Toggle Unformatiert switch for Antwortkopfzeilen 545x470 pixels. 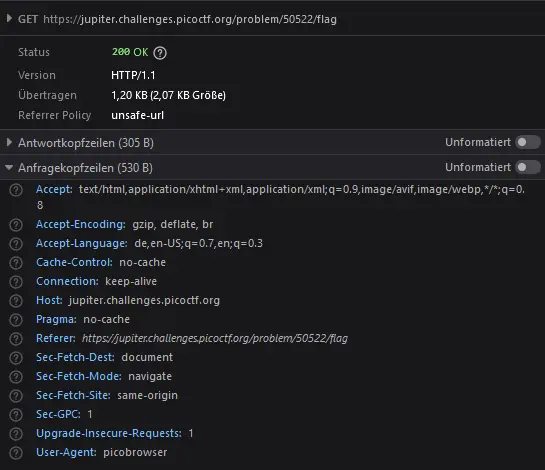click(x=528, y=142)
